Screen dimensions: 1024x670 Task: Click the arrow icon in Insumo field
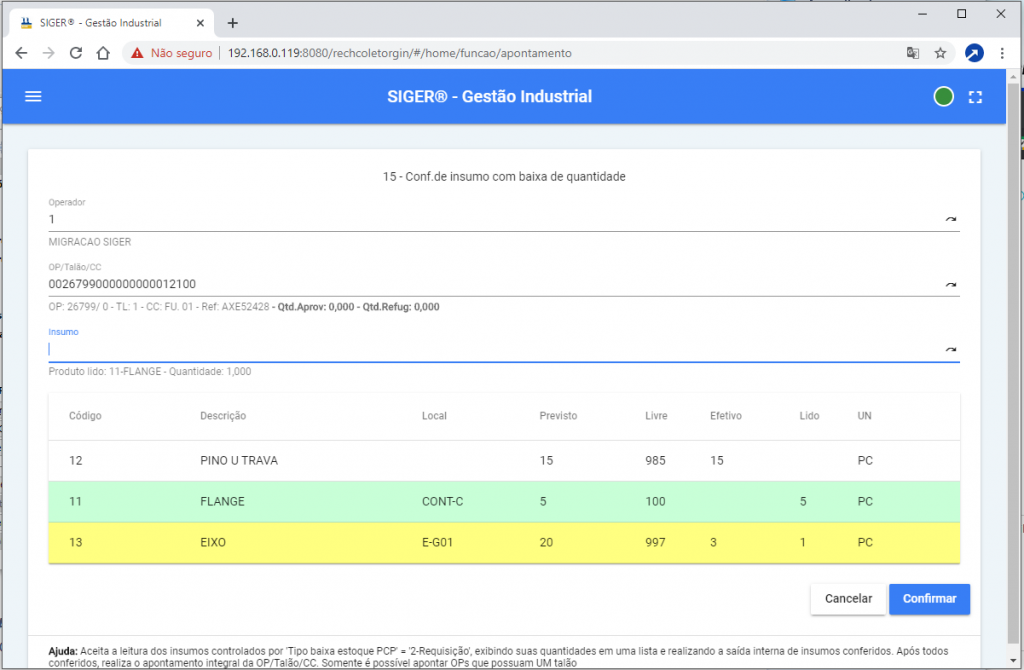coord(950,349)
